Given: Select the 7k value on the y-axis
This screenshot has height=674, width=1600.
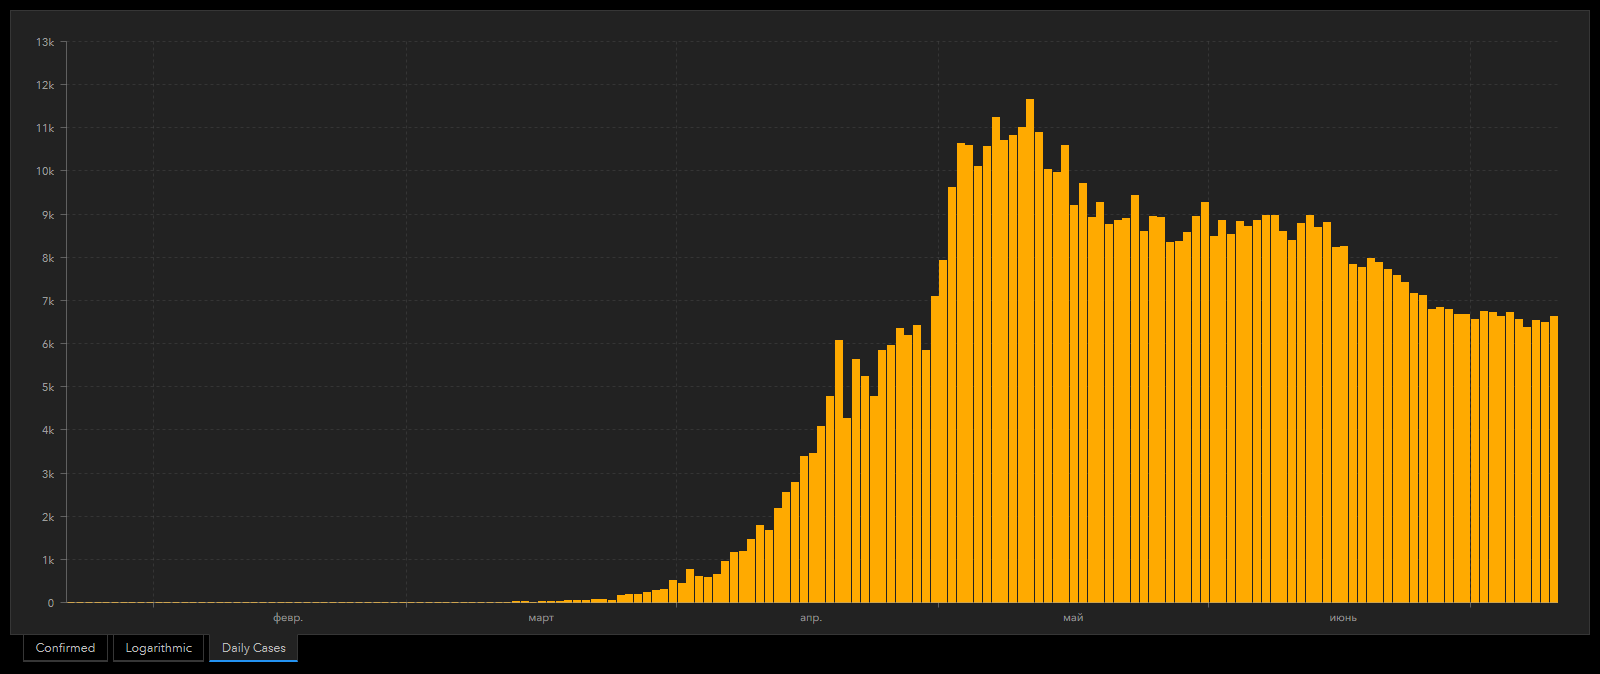Looking at the screenshot, I should [47, 301].
